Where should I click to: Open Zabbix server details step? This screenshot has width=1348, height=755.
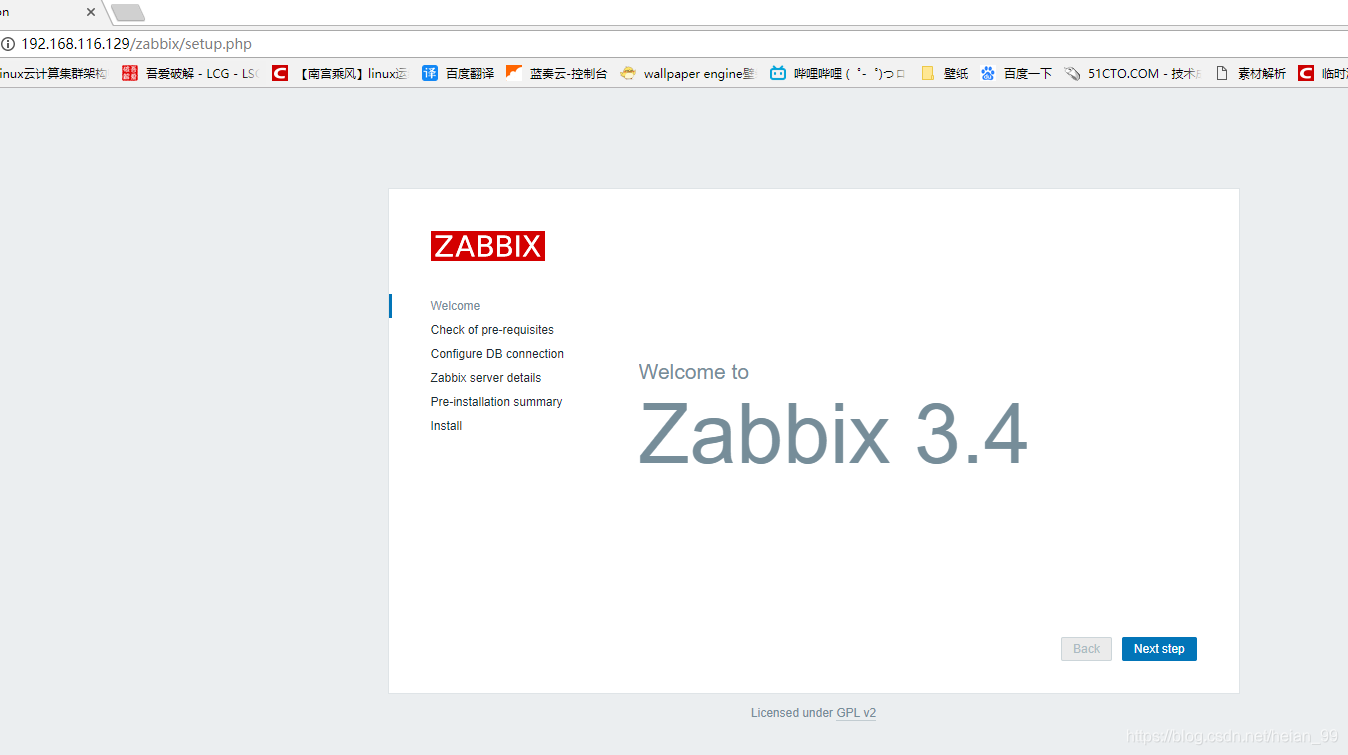(x=486, y=378)
